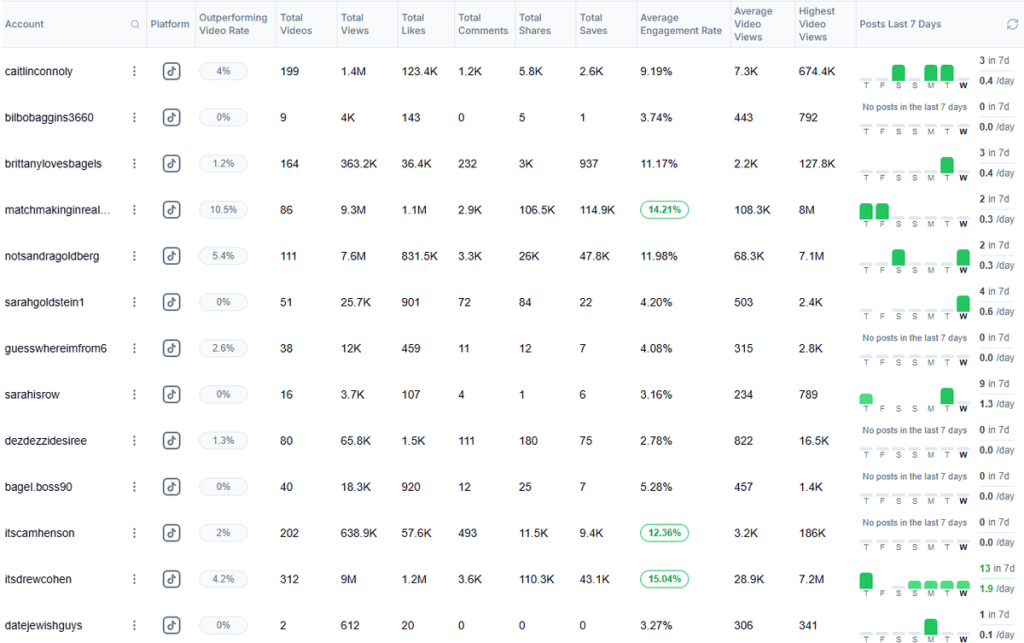Click the TikTok platform icon for caitlinconnoly

click(x=172, y=71)
